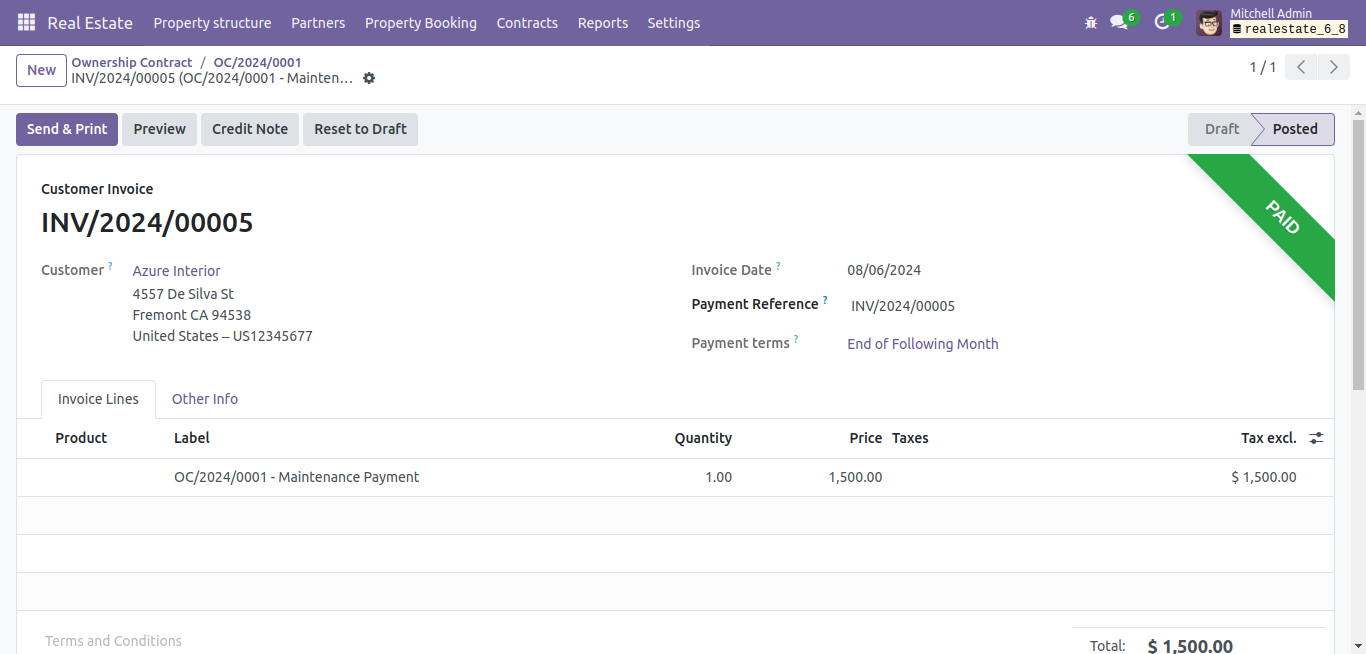Open Azure Interior customer link
The width and height of the screenshot is (1366, 654).
177,271
